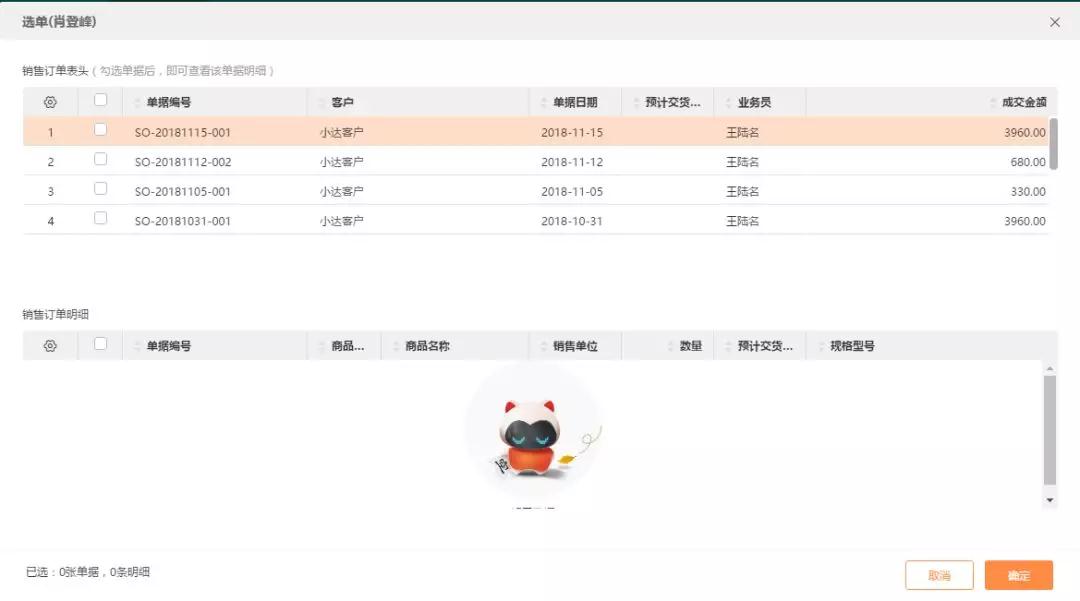Toggle select-all checkbox in order header table
The image size is (1080, 601).
coord(100,100)
